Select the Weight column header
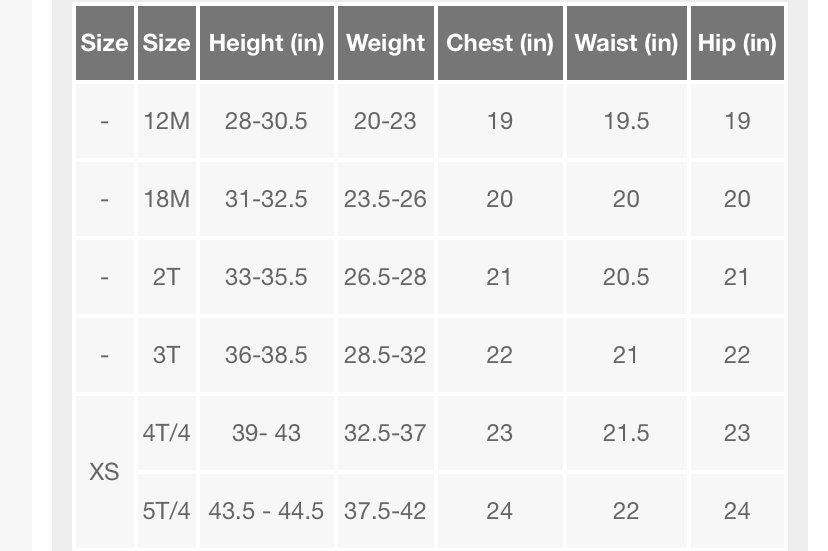The width and height of the screenshot is (828, 551). (x=385, y=43)
